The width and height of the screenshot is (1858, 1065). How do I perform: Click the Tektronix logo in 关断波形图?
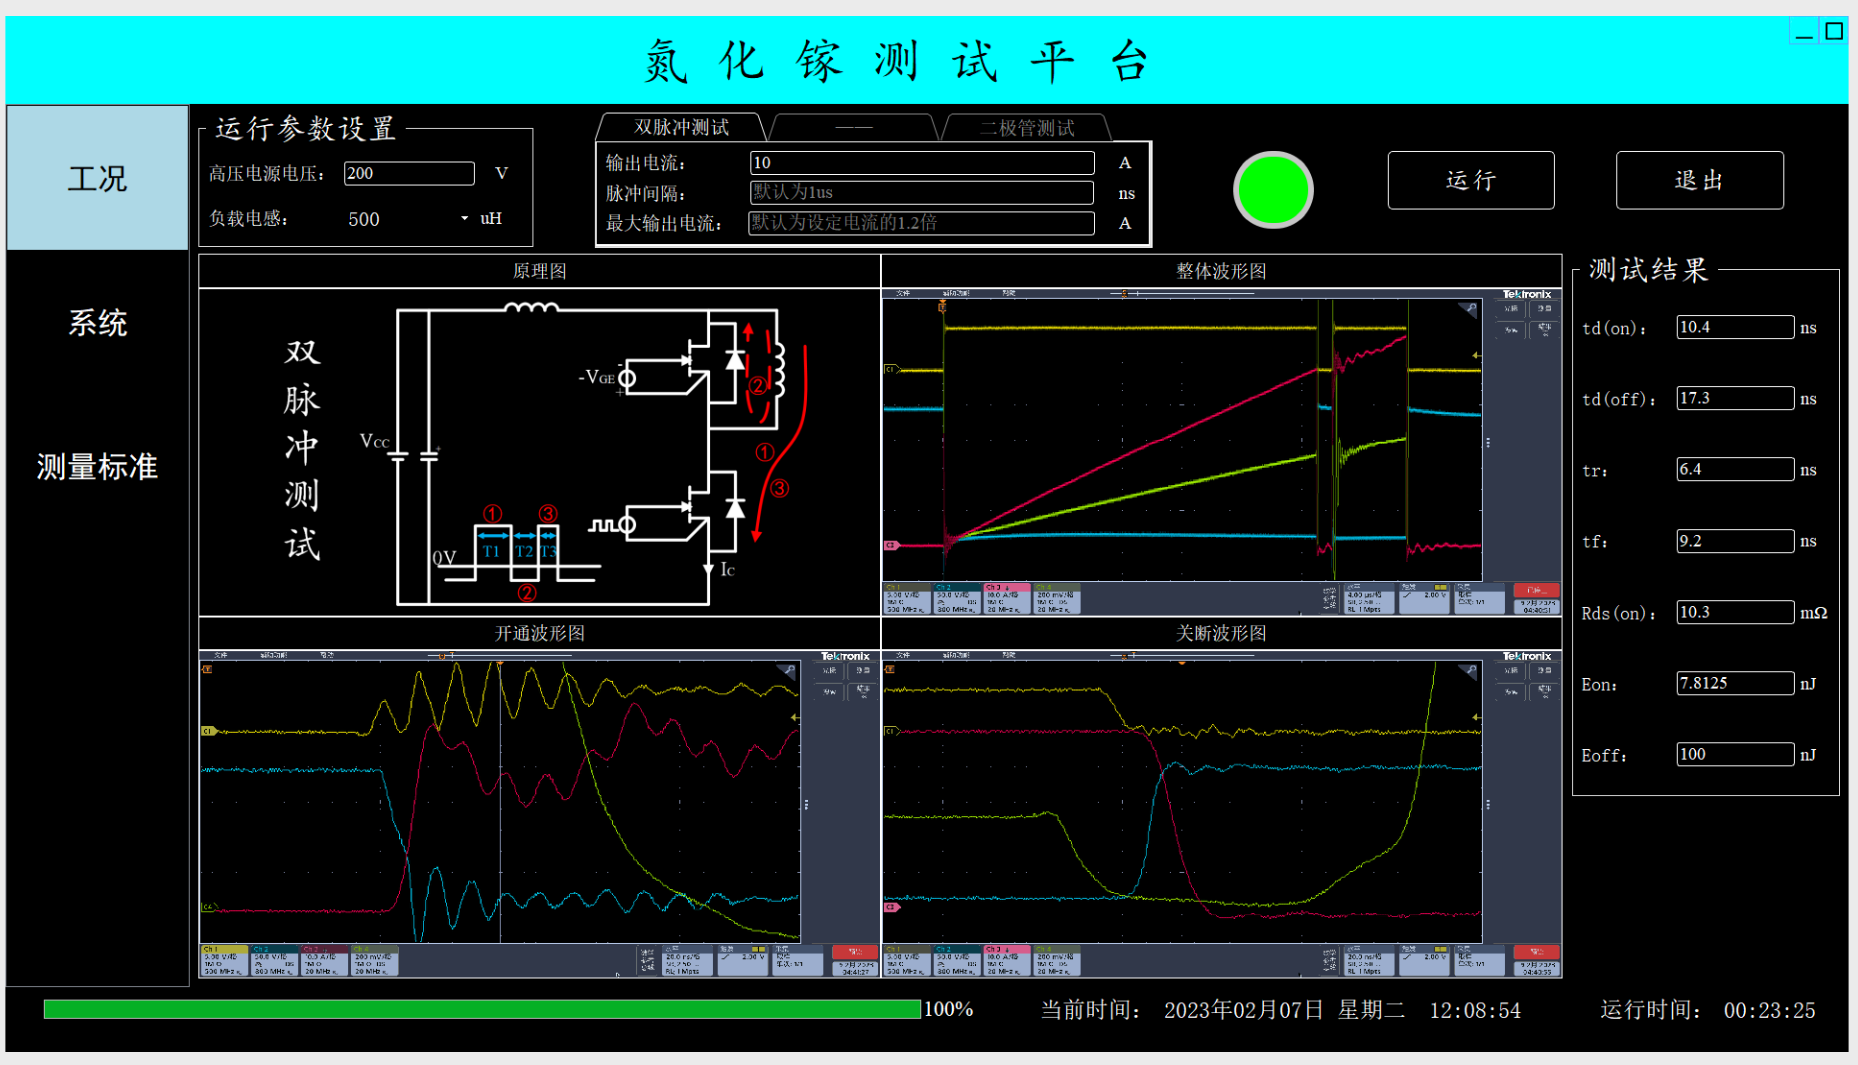tap(1527, 656)
